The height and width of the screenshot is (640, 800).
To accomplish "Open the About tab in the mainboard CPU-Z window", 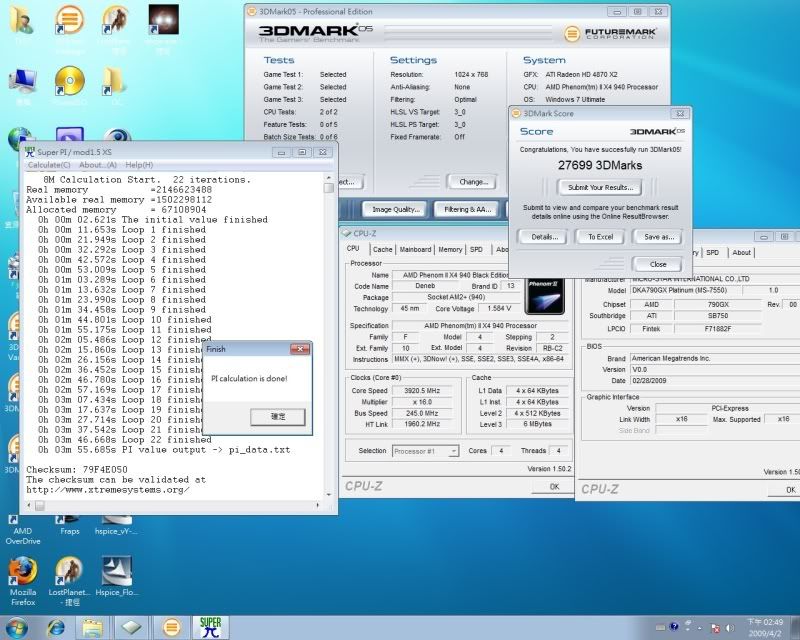I will (x=741, y=253).
